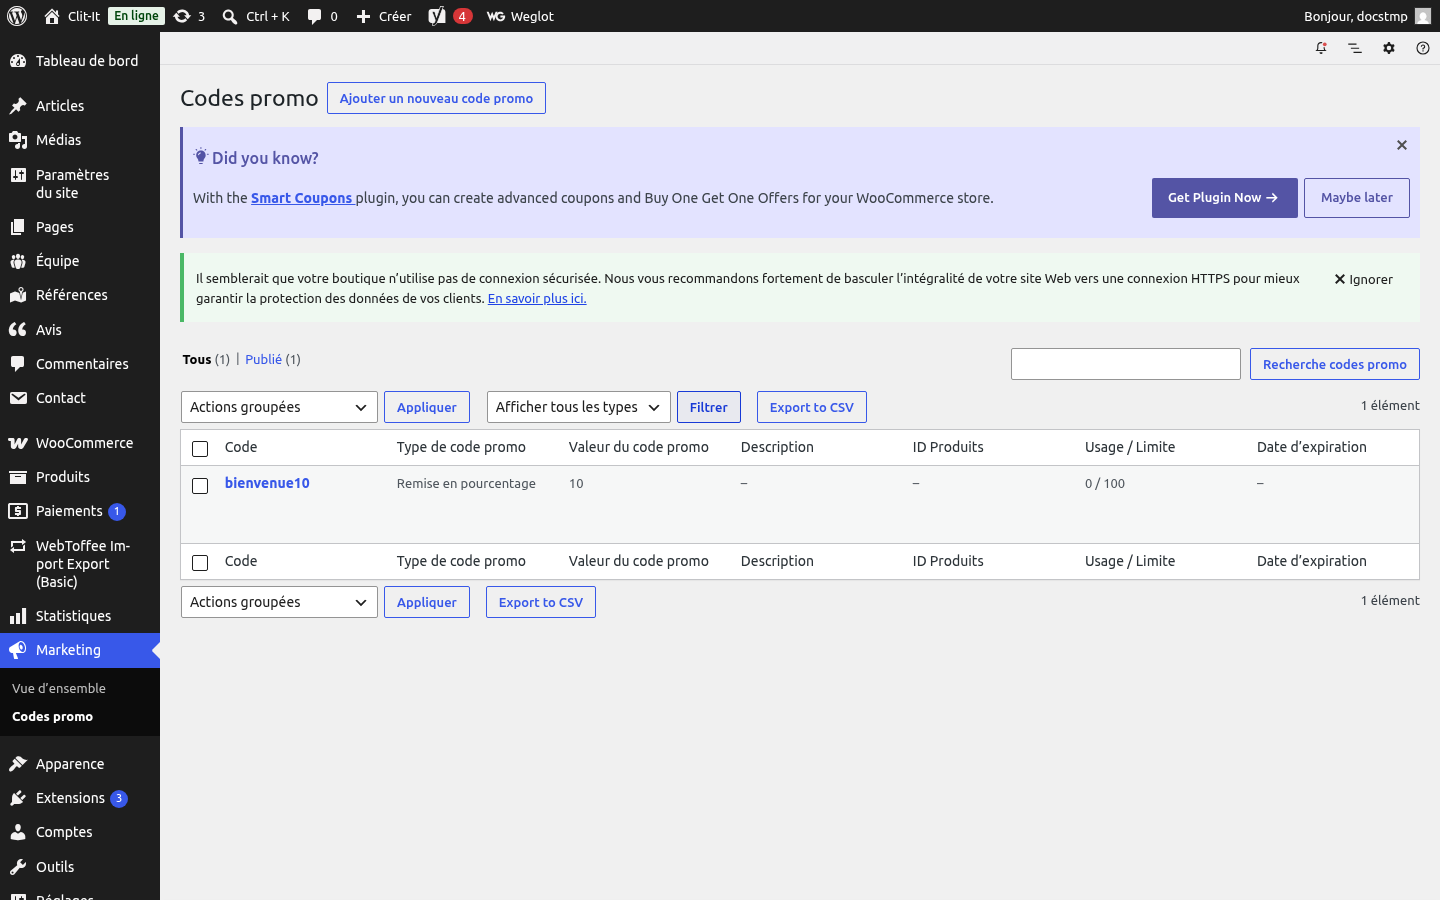The image size is (1440, 900).
Task: Toggle the select-all checkbox in table header
Action: pyautogui.click(x=200, y=449)
